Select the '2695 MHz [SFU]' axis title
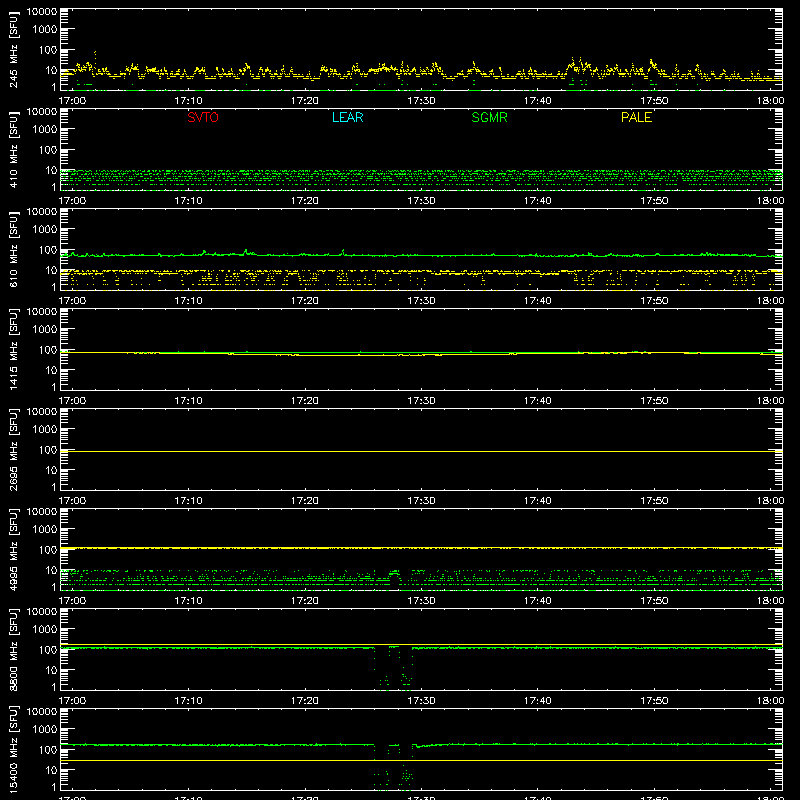This screenshot has height=800, width=800. click(13, 449)
